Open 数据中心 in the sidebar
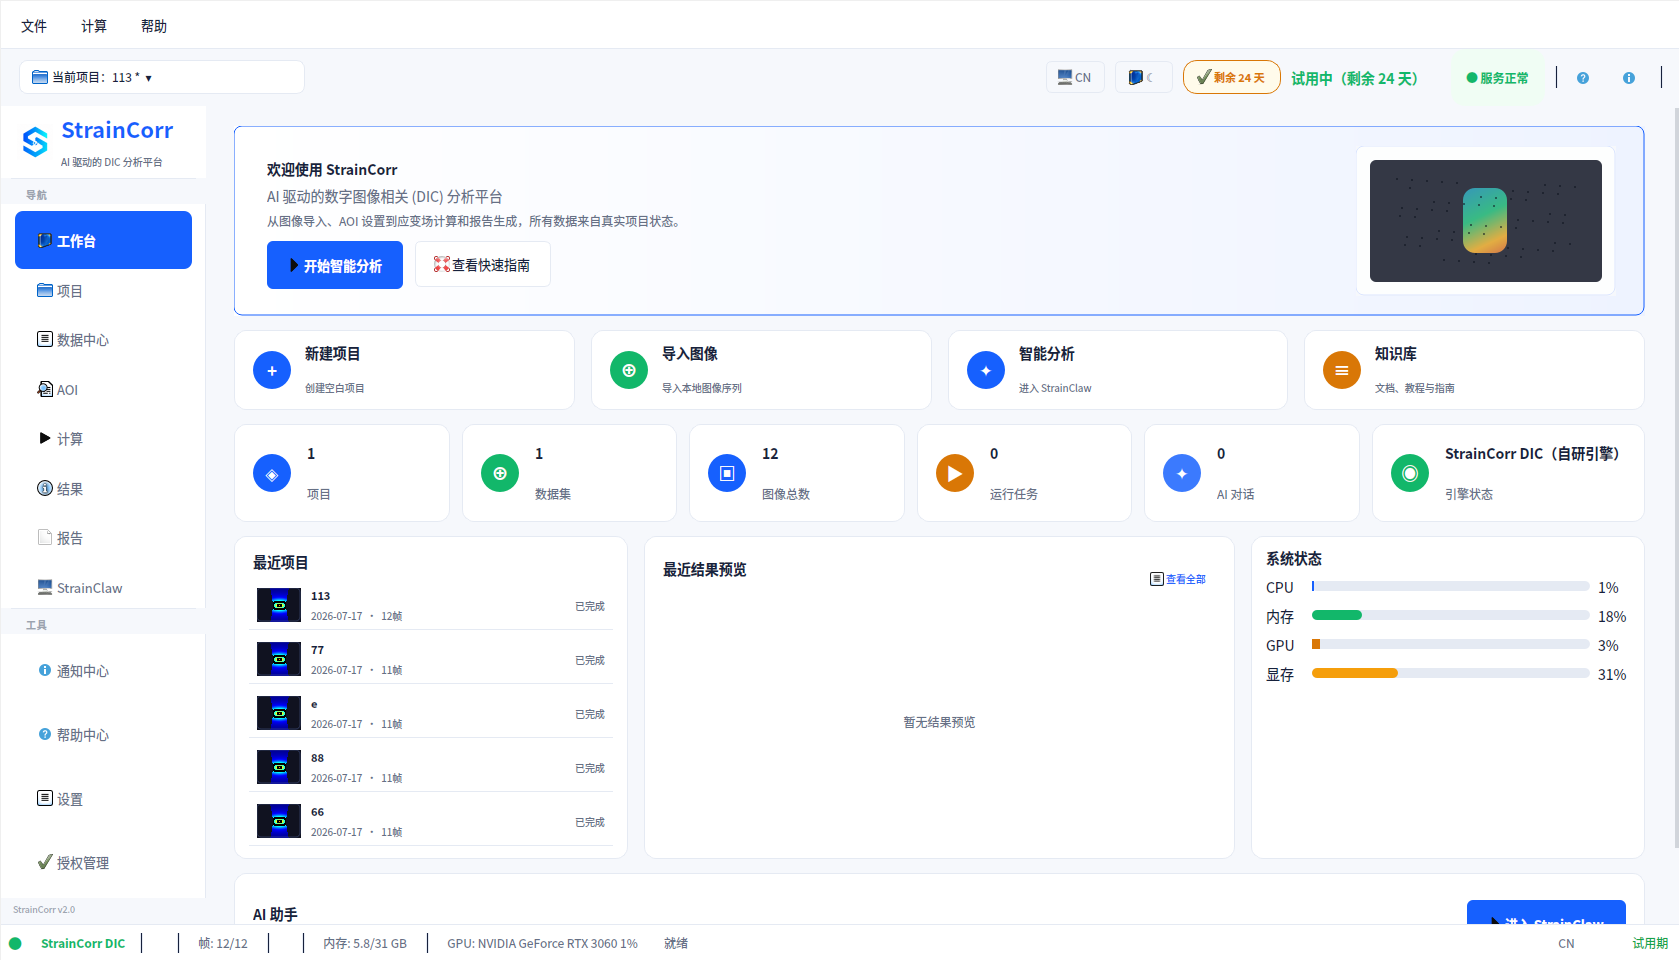1679x960 pixels. pos(103,340)
